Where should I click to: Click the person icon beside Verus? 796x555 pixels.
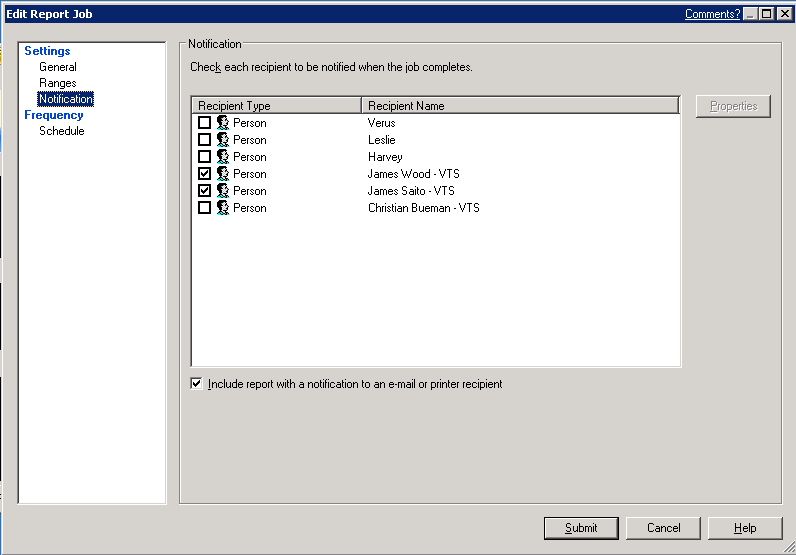(223, 123)
